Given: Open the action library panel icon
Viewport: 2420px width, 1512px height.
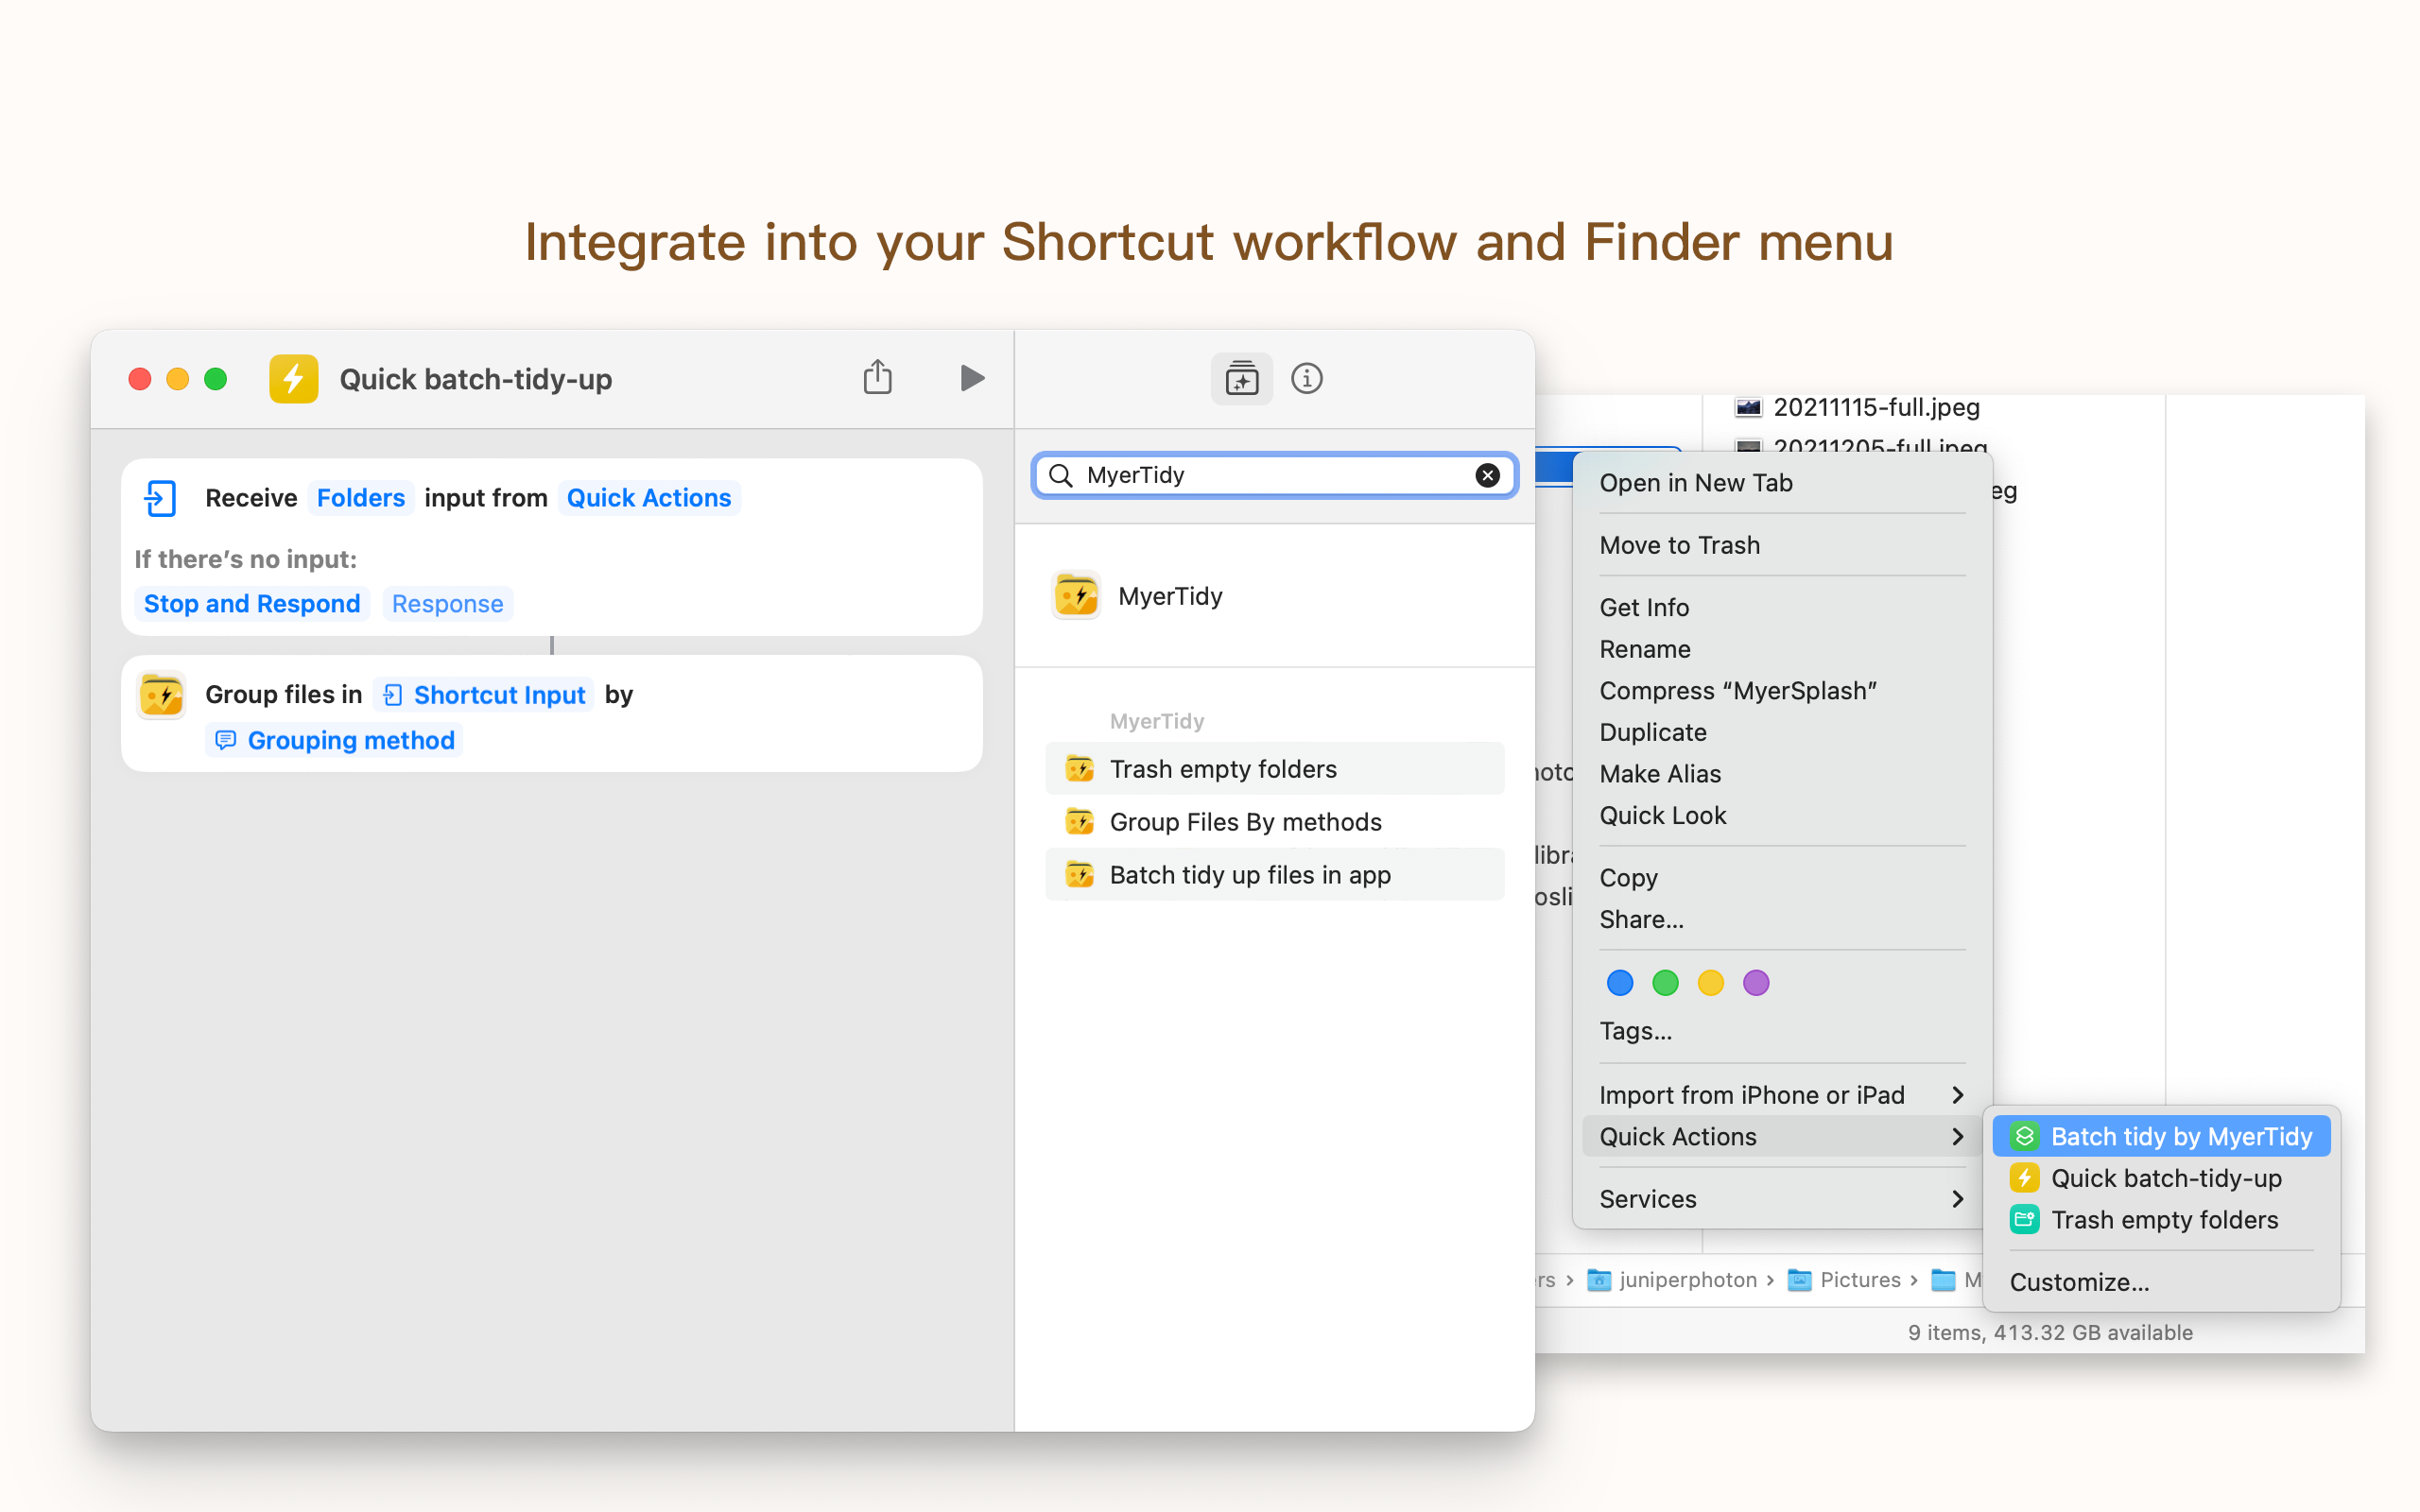Looking at the screenshot, I should [1241, 378].
